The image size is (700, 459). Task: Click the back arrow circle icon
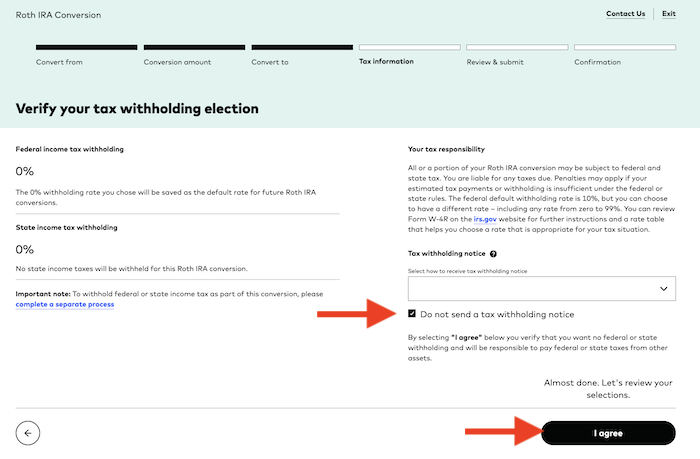(28, 433)
